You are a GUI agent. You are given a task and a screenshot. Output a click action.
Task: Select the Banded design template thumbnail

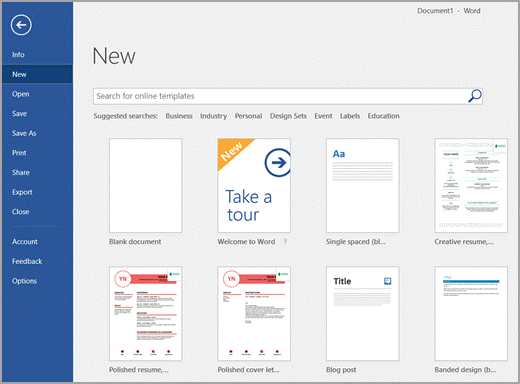pyautogui.click(x=471, y=314)
